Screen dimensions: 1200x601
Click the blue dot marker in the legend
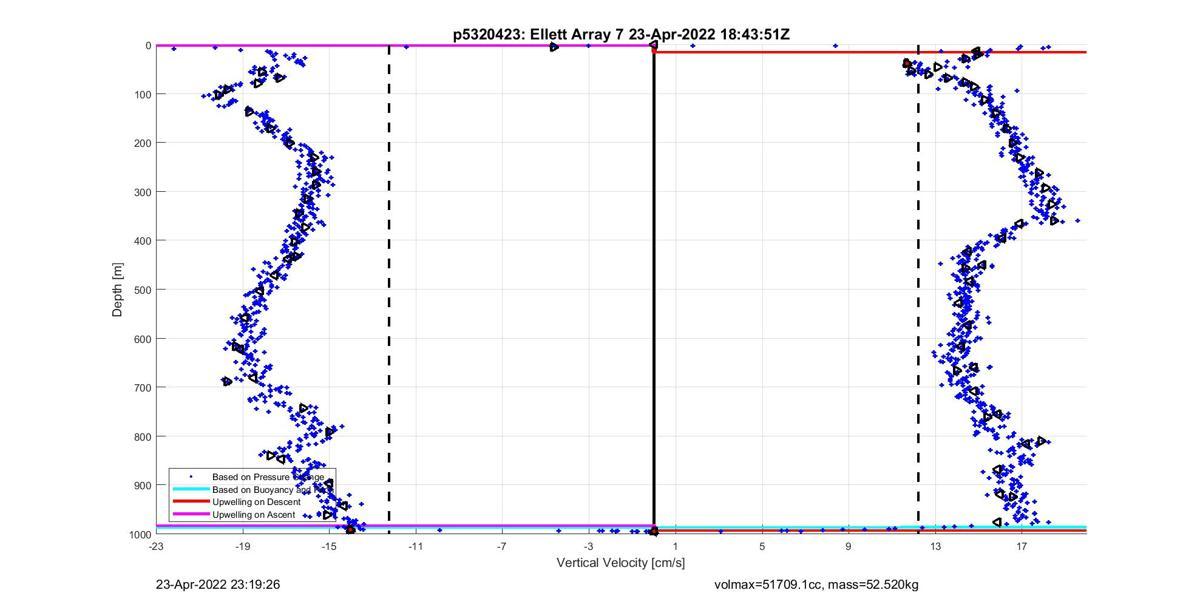[190, 478]
